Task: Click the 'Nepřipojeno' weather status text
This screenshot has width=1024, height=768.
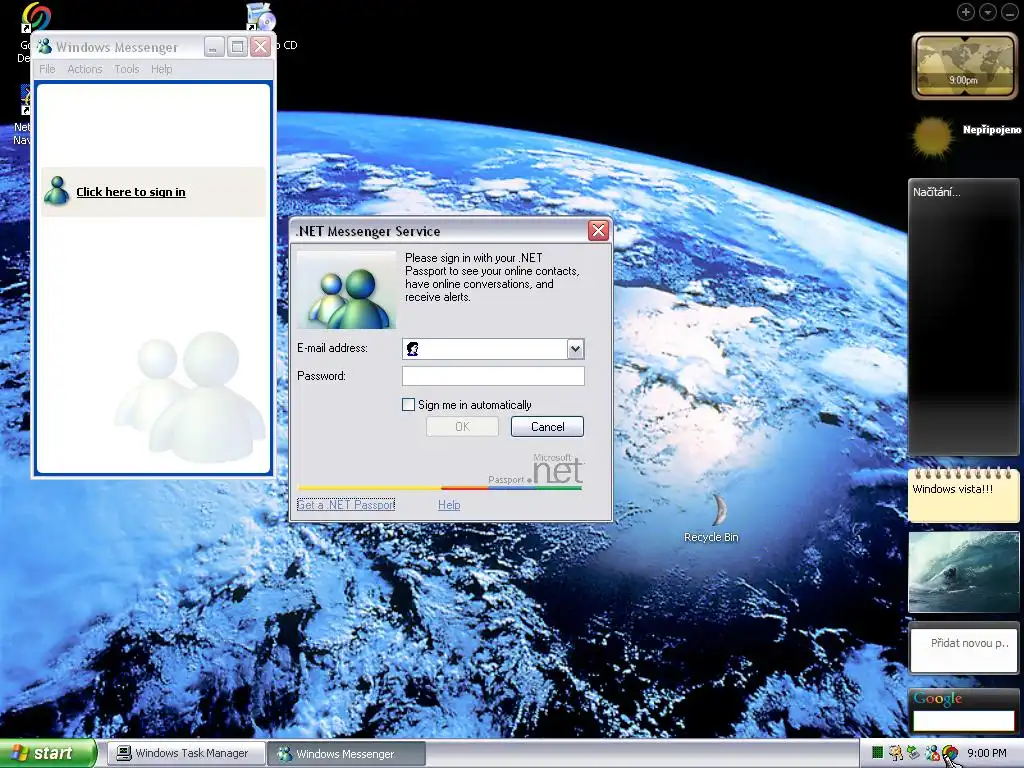Action: (992, 130)
